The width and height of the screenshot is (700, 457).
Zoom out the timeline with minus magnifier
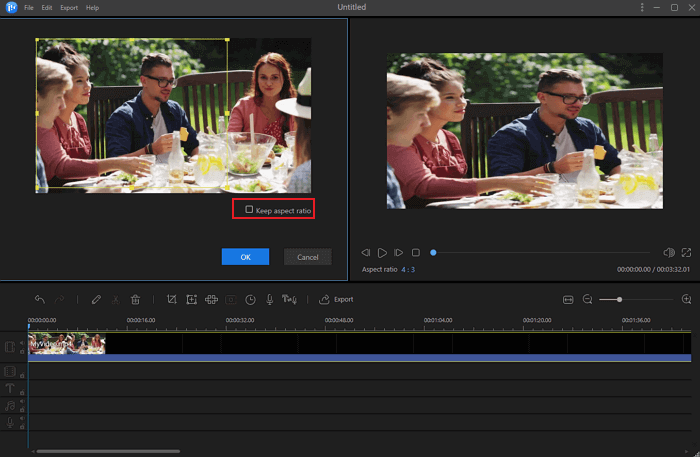coord(588,299)
